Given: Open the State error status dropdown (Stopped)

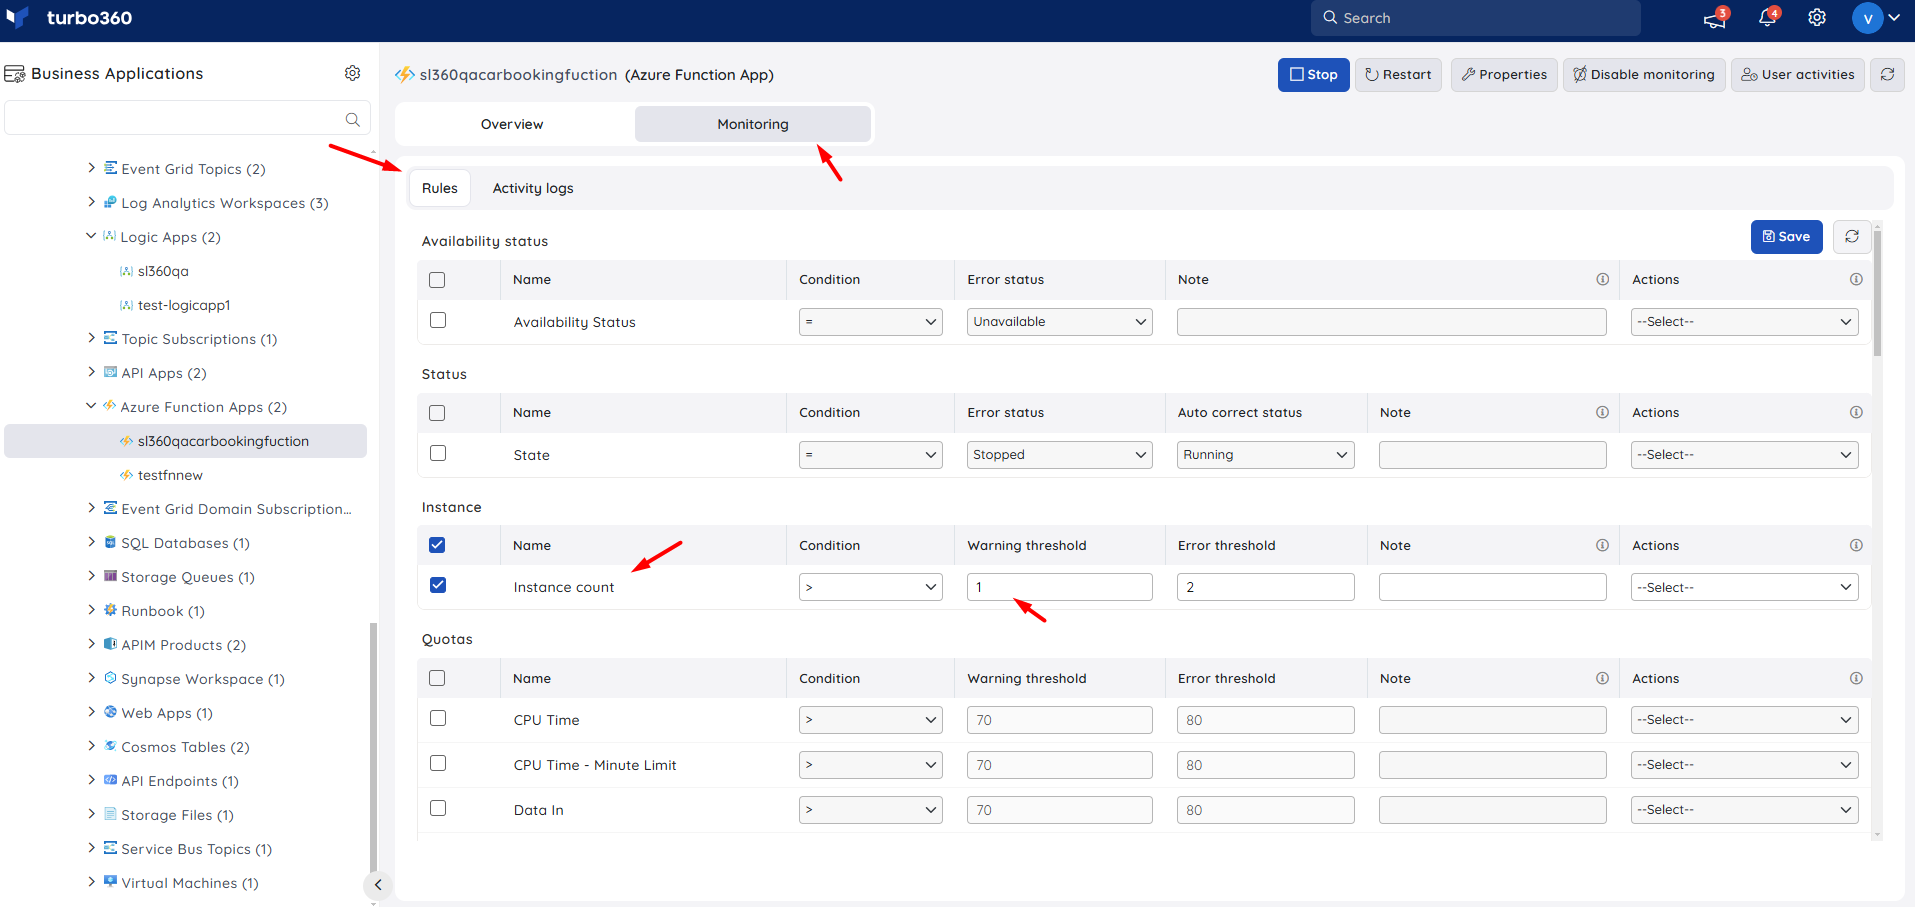Looking at the screenshot, I should click(x=1059, y=455).
